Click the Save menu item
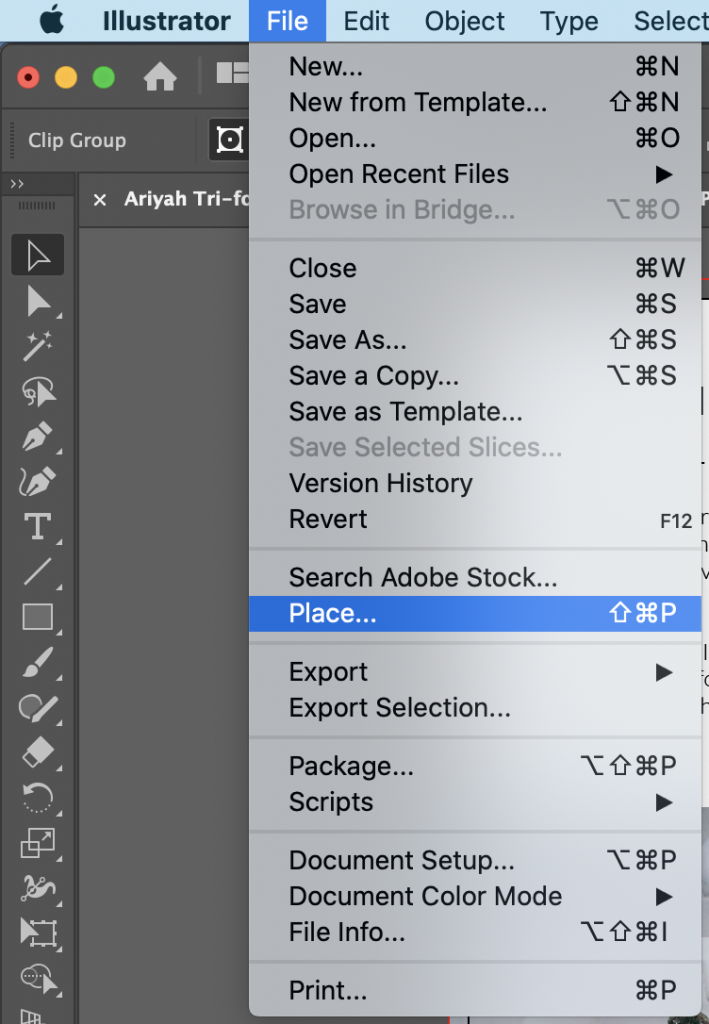The image size is (709, 1024). point(475,304)
